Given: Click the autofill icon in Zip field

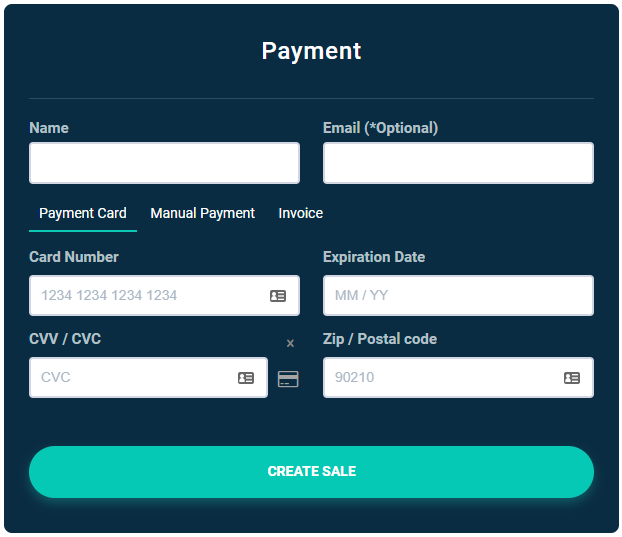Looking at the screenshot, I should point(572,378).
